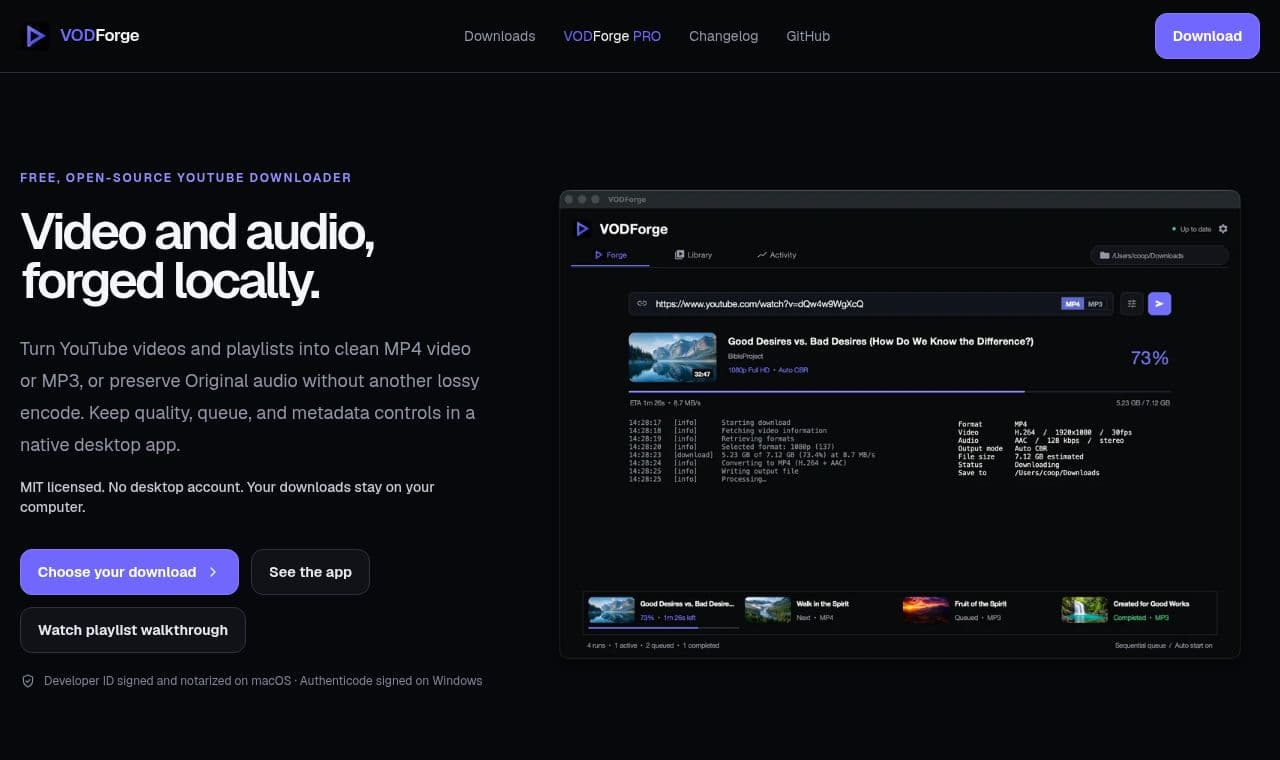Click the "BibleProject" channel name
1280x760 pixels.
click(x=744, y=356)
